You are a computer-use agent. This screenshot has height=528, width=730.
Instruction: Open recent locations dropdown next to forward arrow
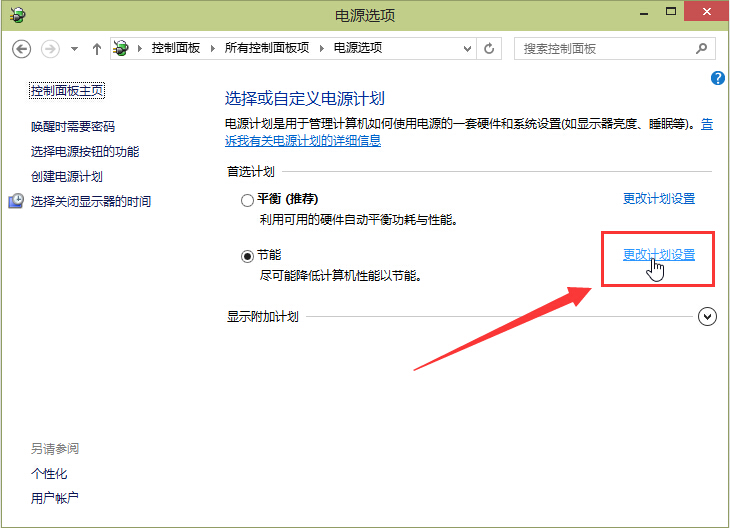click(73, 48)
